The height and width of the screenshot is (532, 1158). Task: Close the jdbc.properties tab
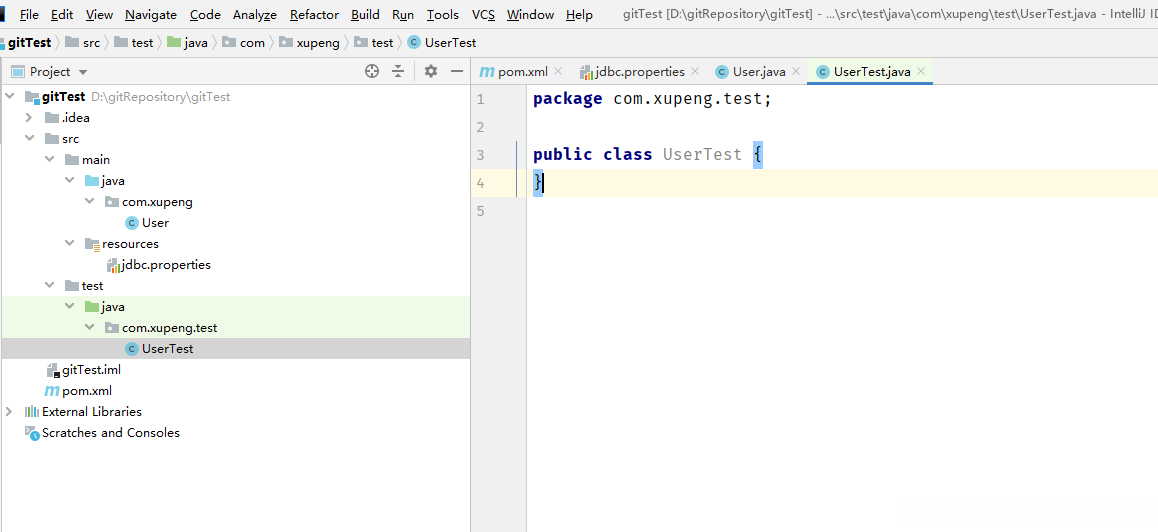coord(695,72)
